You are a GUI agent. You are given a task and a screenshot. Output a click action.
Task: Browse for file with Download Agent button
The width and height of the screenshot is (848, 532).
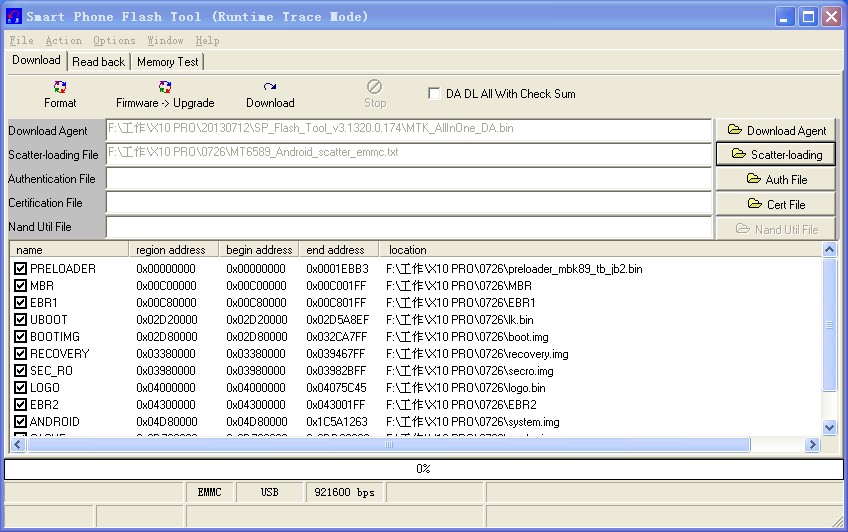tap(776, 130)
